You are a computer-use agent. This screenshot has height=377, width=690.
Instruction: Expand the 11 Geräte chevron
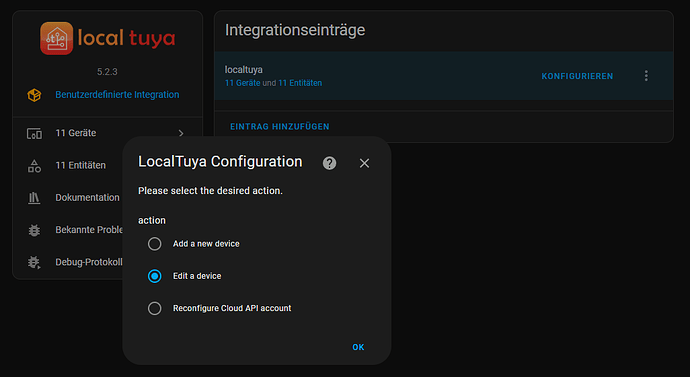tap(181, 133)
